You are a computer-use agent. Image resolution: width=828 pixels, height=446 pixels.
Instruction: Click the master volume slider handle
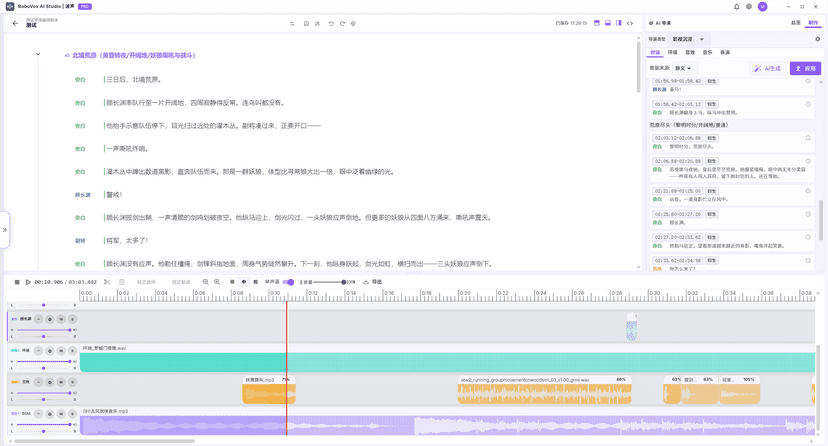tap(343, 282)
